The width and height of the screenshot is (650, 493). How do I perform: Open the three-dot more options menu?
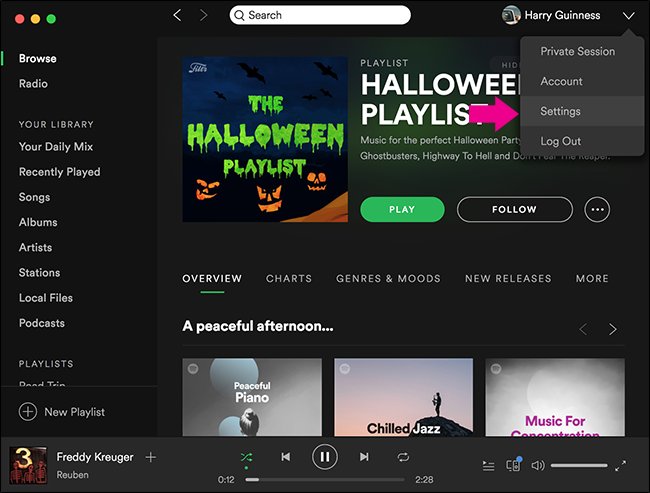click(598, 209)
